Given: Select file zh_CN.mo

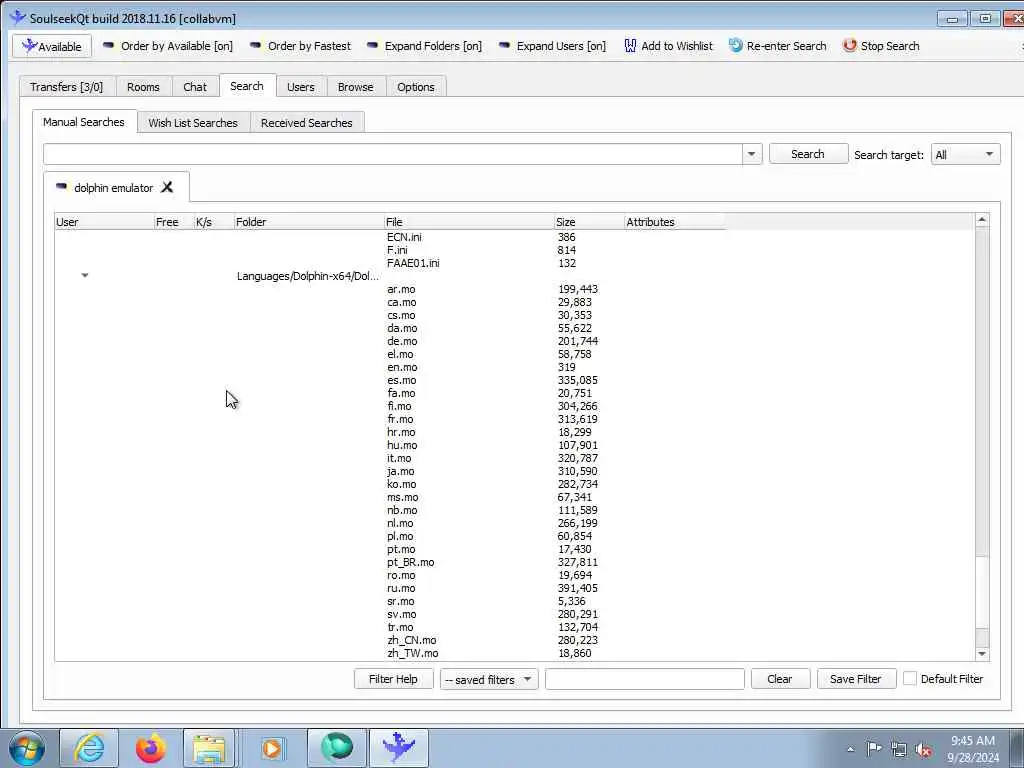Looking at the screenshot, I should tap(412, 641).
